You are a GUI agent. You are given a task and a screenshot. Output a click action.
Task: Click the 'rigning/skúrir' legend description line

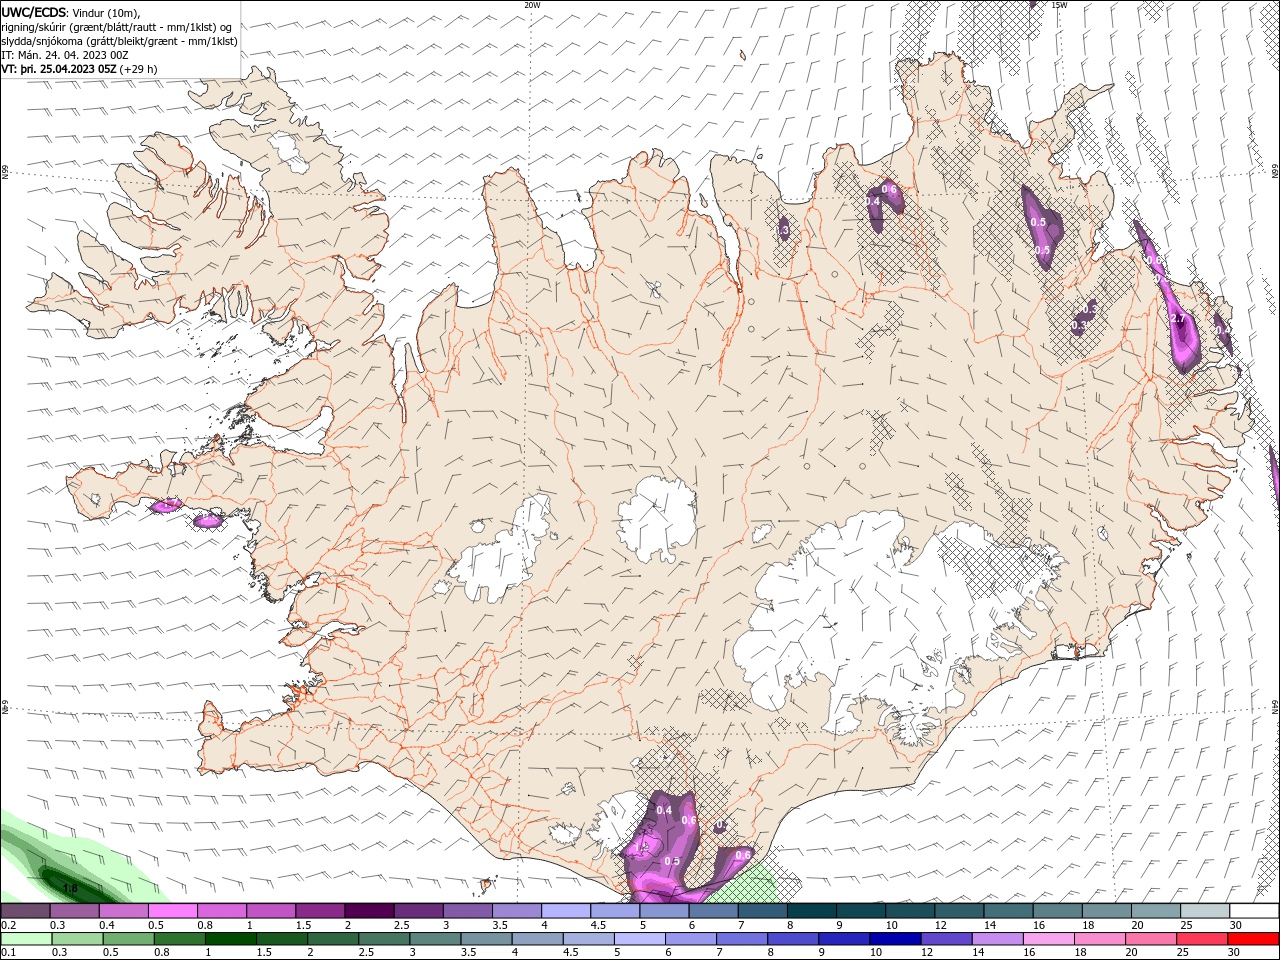coord(116,27)
